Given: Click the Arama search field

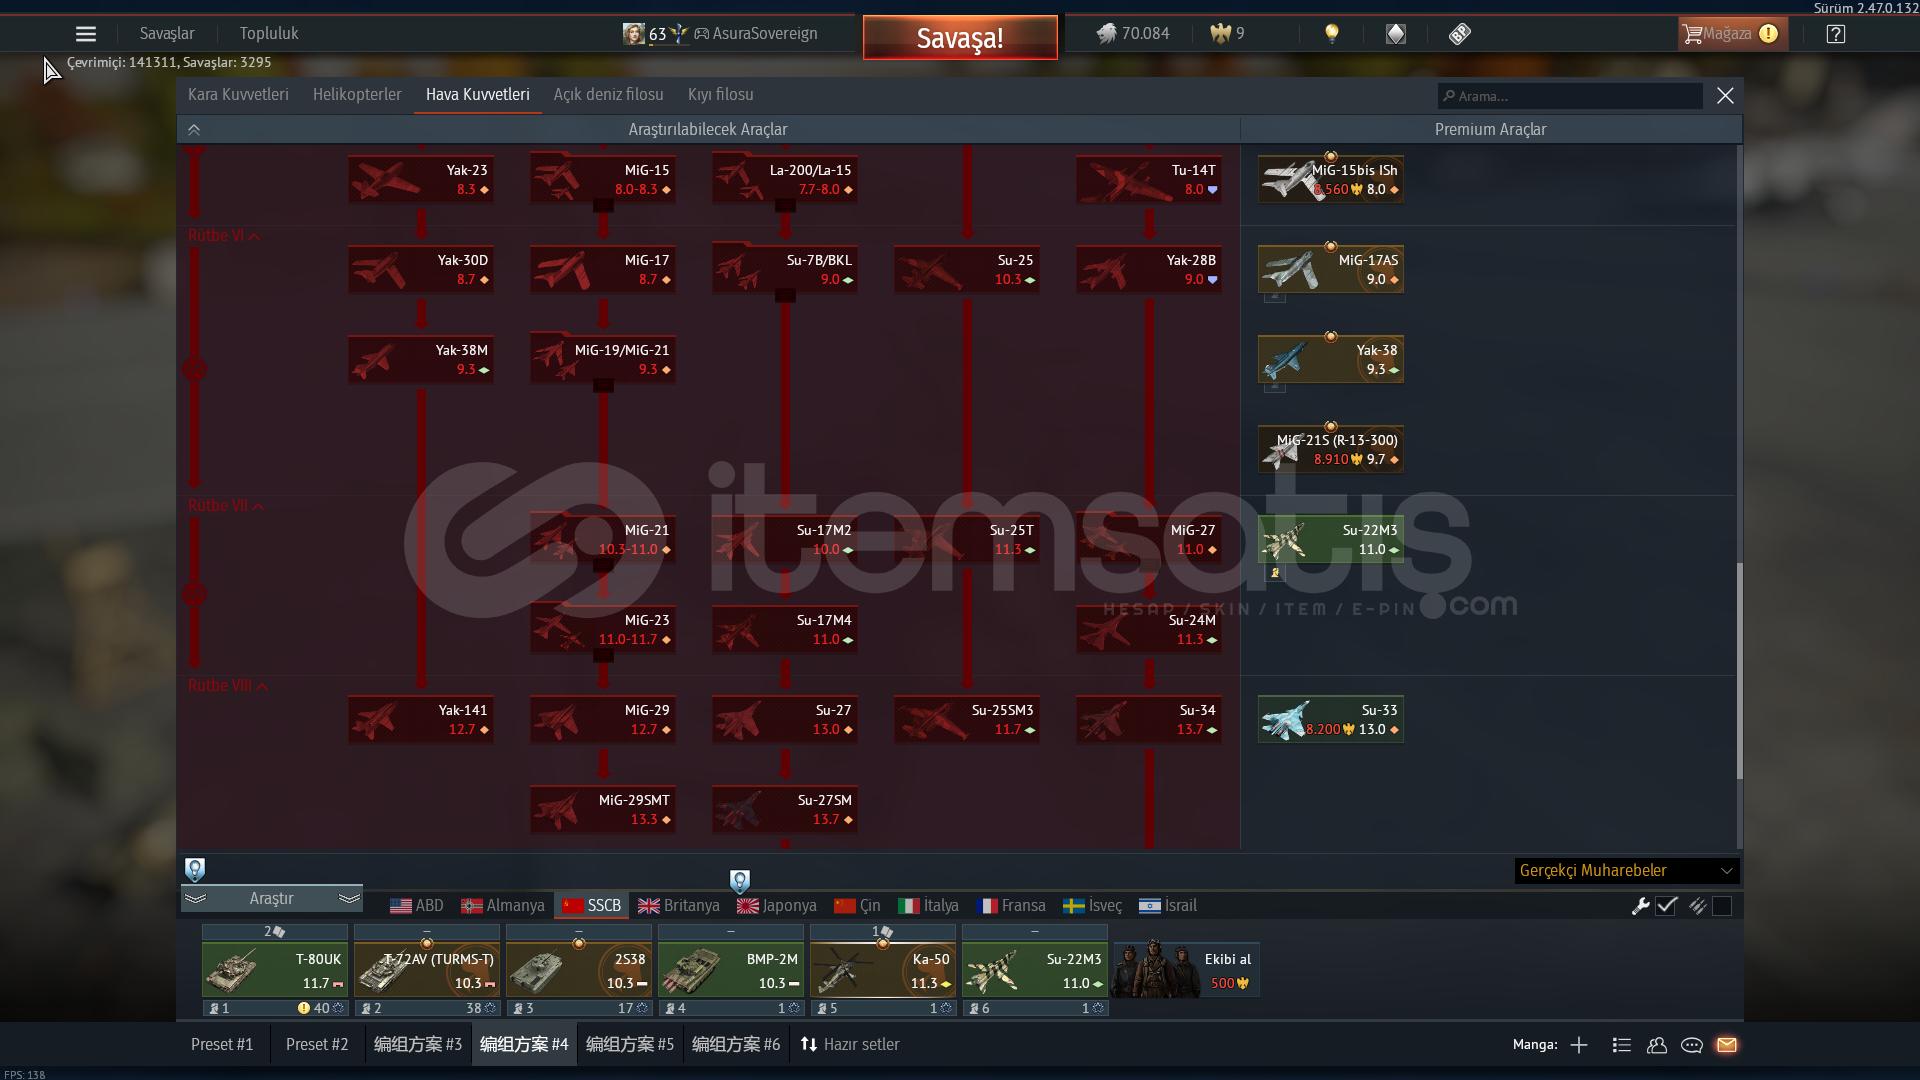Looking at the screenshot, I should click(x=1570, y=96).
